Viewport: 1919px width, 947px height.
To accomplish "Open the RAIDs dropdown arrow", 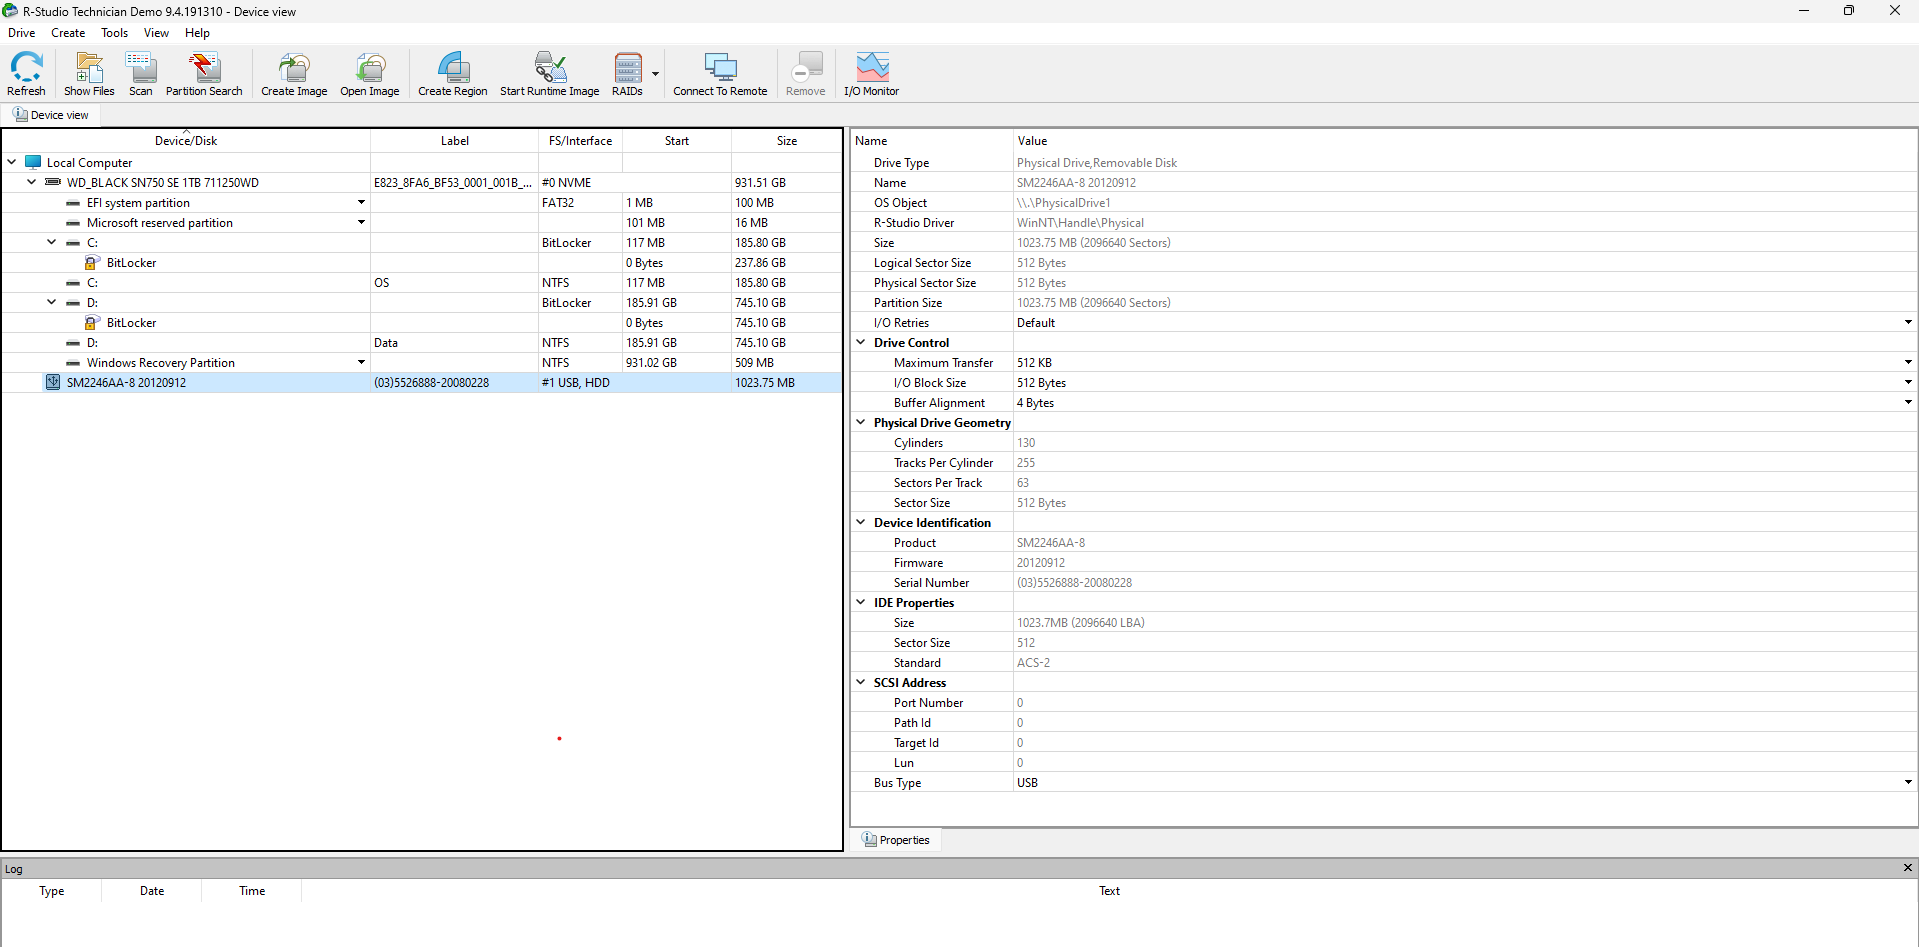I will (x=655, y=73).
